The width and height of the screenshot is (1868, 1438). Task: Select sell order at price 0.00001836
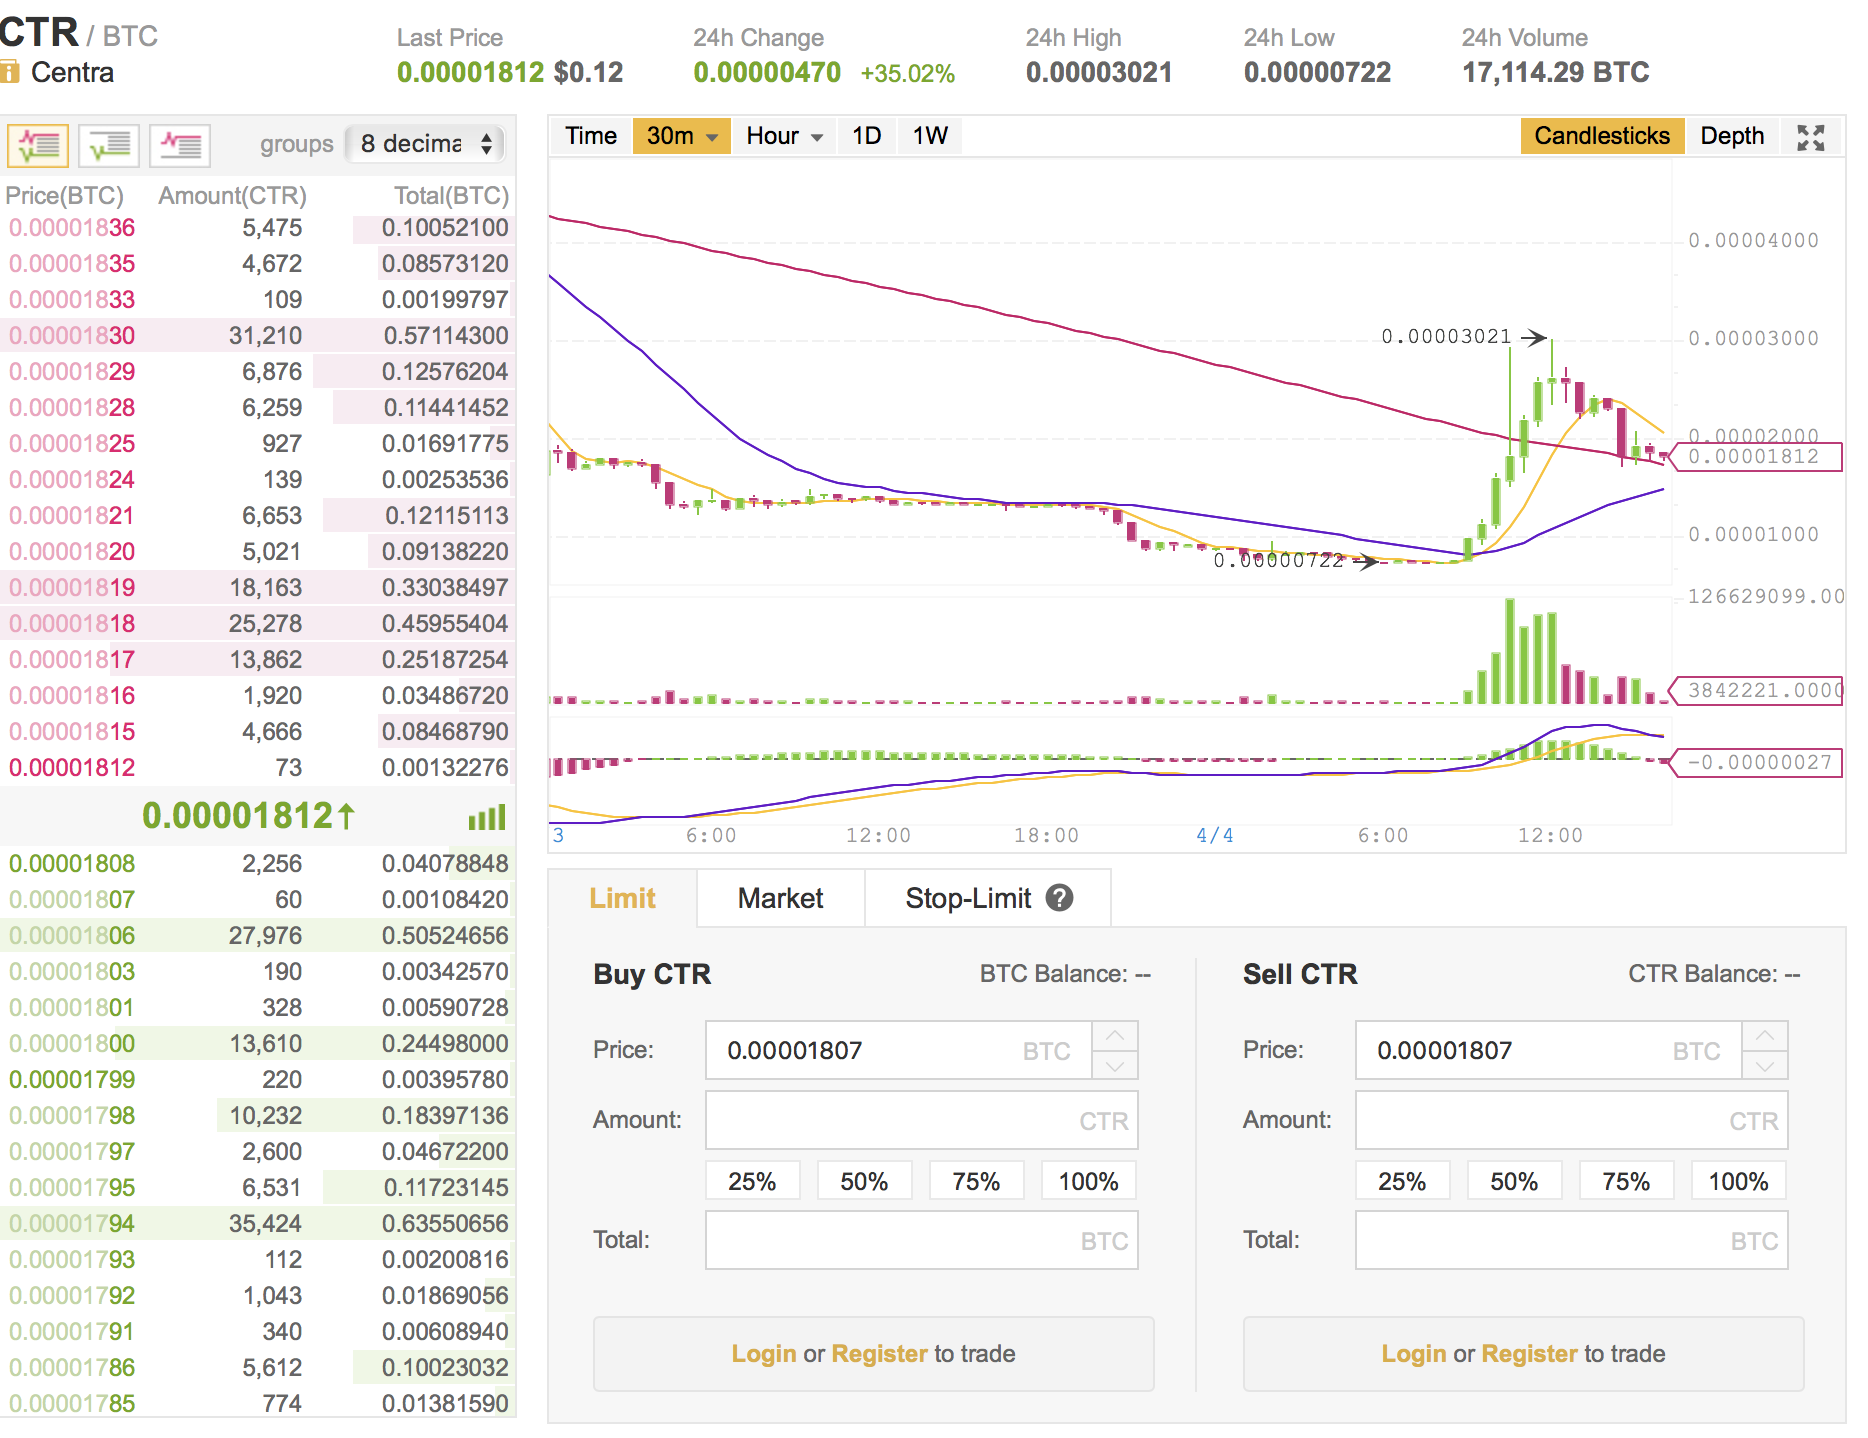coord(258,228)
